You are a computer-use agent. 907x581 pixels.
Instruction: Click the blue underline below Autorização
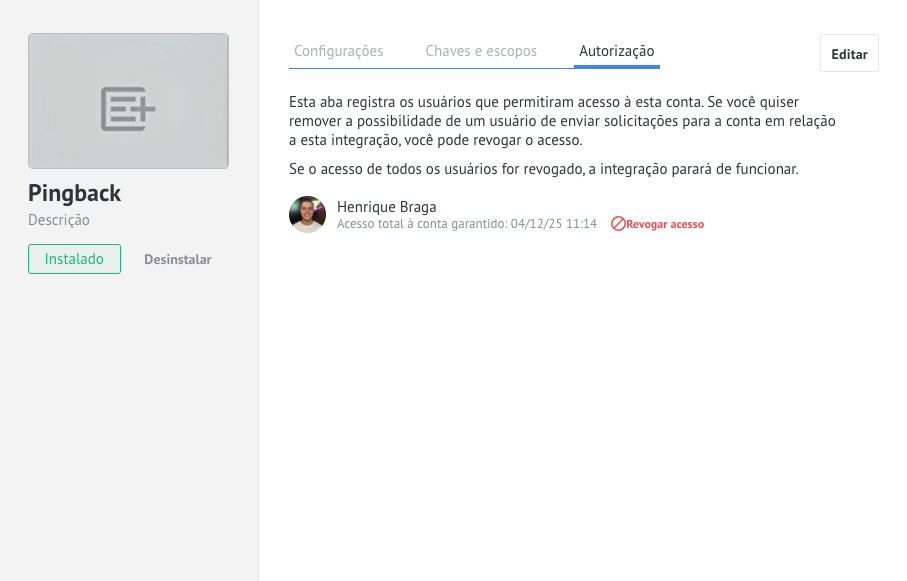(616, 66)
